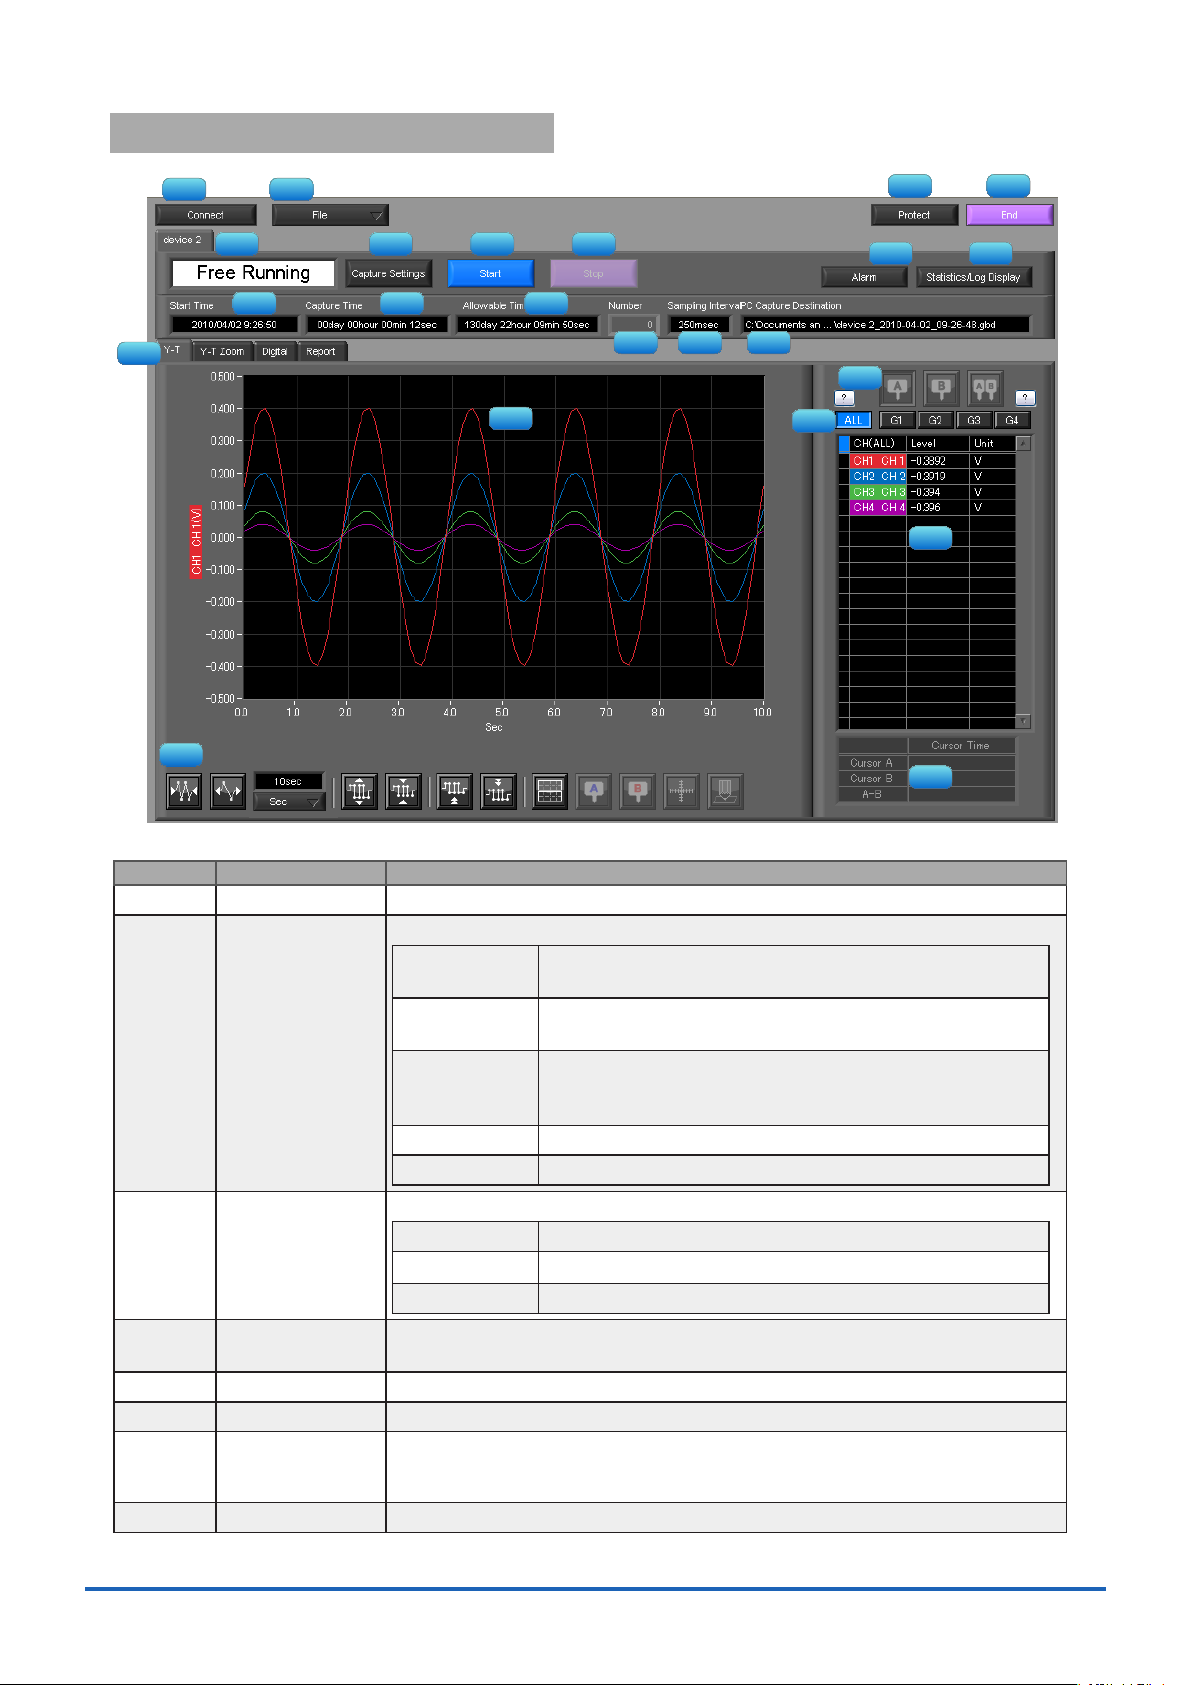This screenshot has width=1192, height=1685.
Task: Click the Level column header
Action: 938,443
